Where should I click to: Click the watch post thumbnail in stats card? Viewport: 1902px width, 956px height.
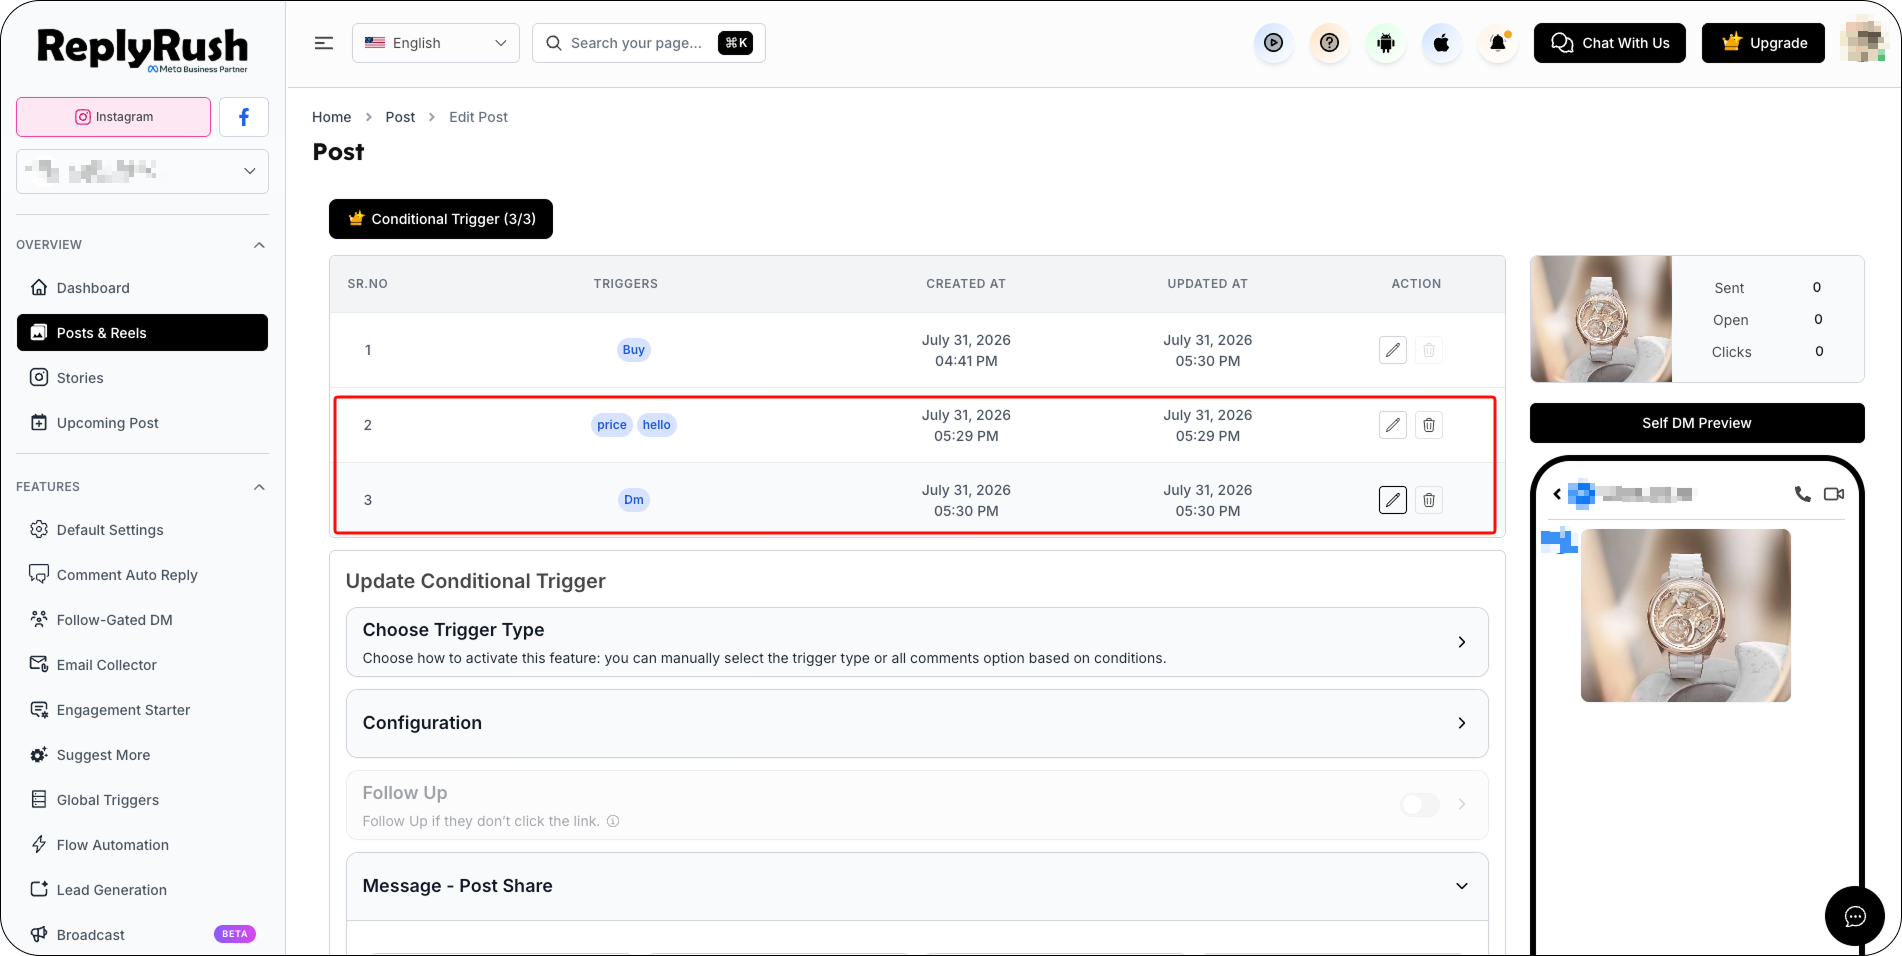coord(1601,319)
